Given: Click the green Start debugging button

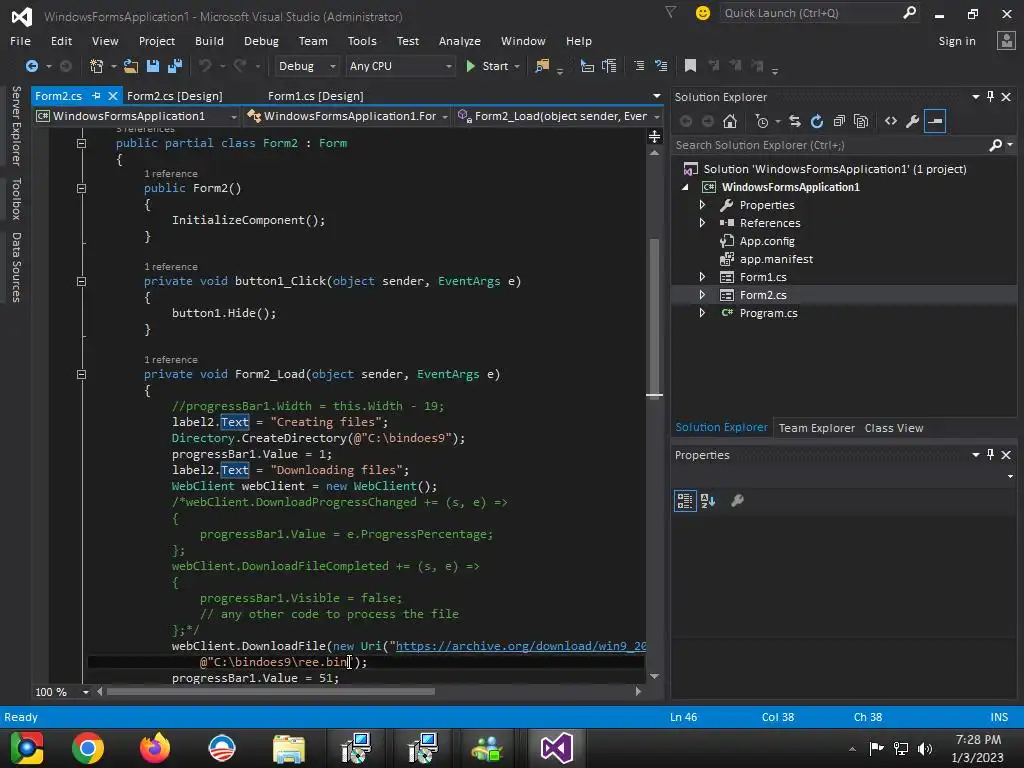Looking at the screenshot, I should pos(487,66).
